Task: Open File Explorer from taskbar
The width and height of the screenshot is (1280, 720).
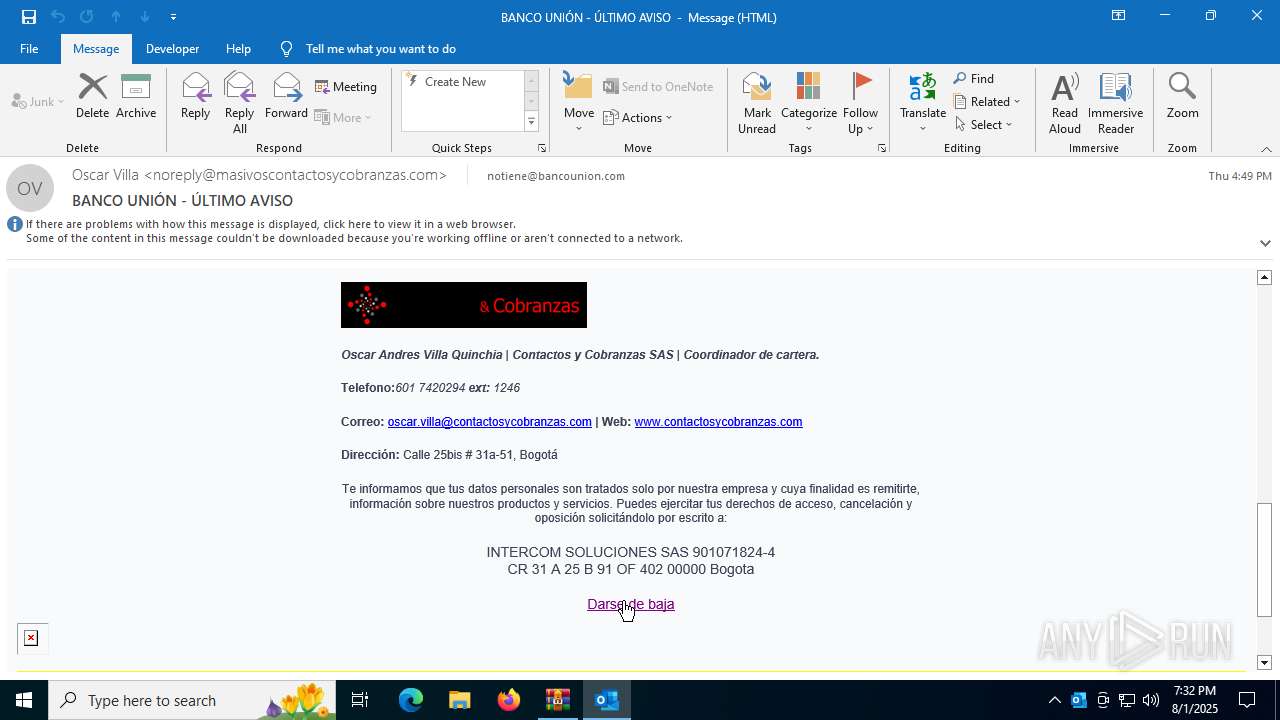Action: pos(459,700)
